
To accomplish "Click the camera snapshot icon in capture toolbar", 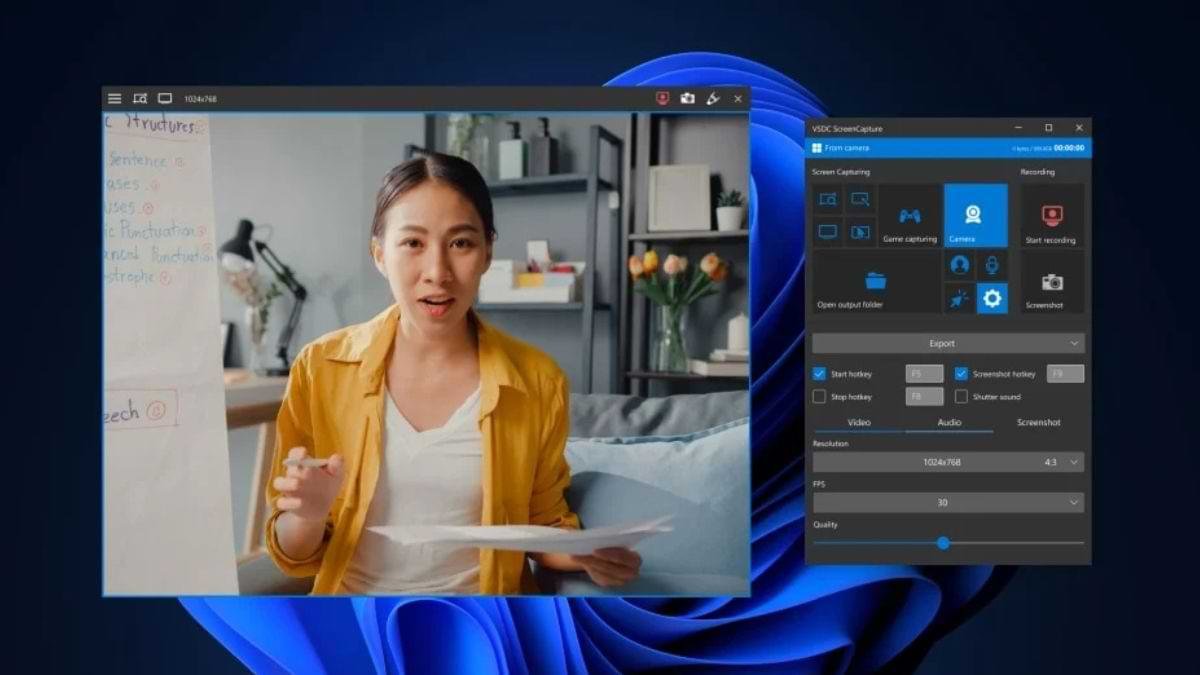I will pos(688,98).
